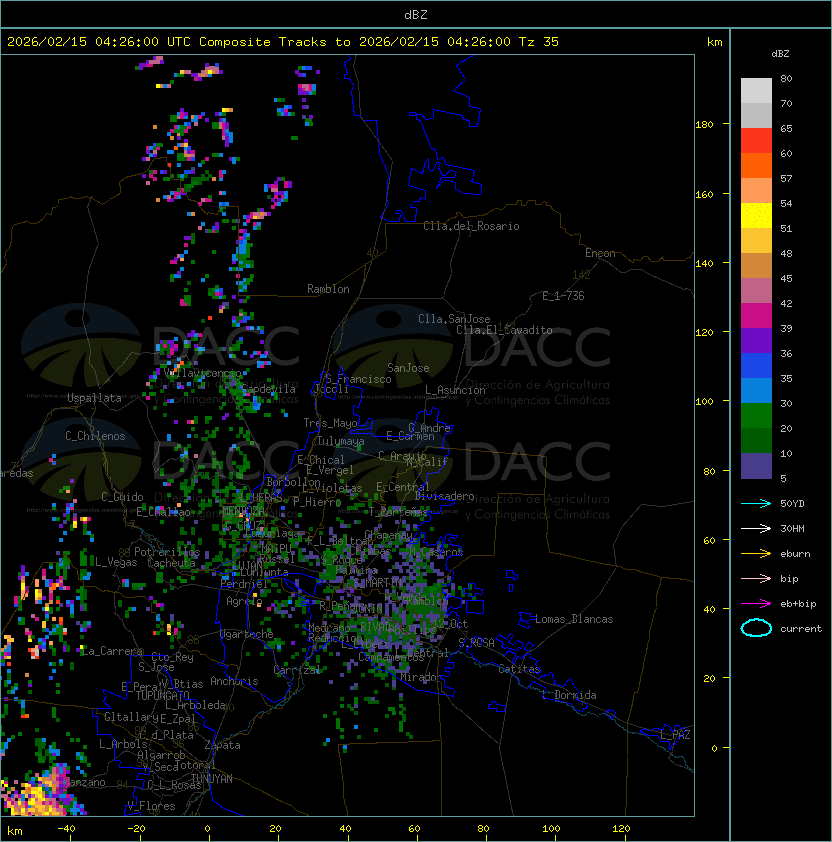Click the 'Catitas' map label
Viewport: 832px width, 842px height.
[x=519, y=669]
